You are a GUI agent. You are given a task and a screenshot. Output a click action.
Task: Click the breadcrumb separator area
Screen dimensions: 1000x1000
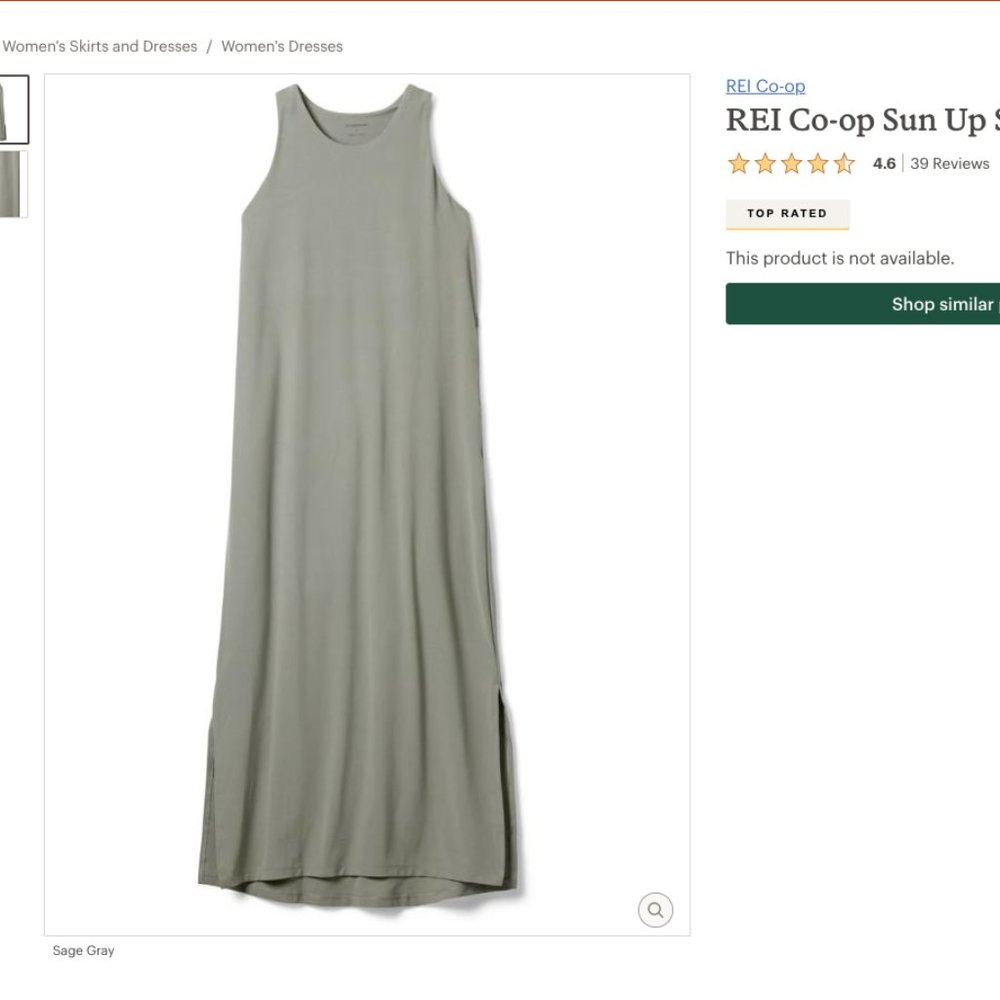click(209, 46)
